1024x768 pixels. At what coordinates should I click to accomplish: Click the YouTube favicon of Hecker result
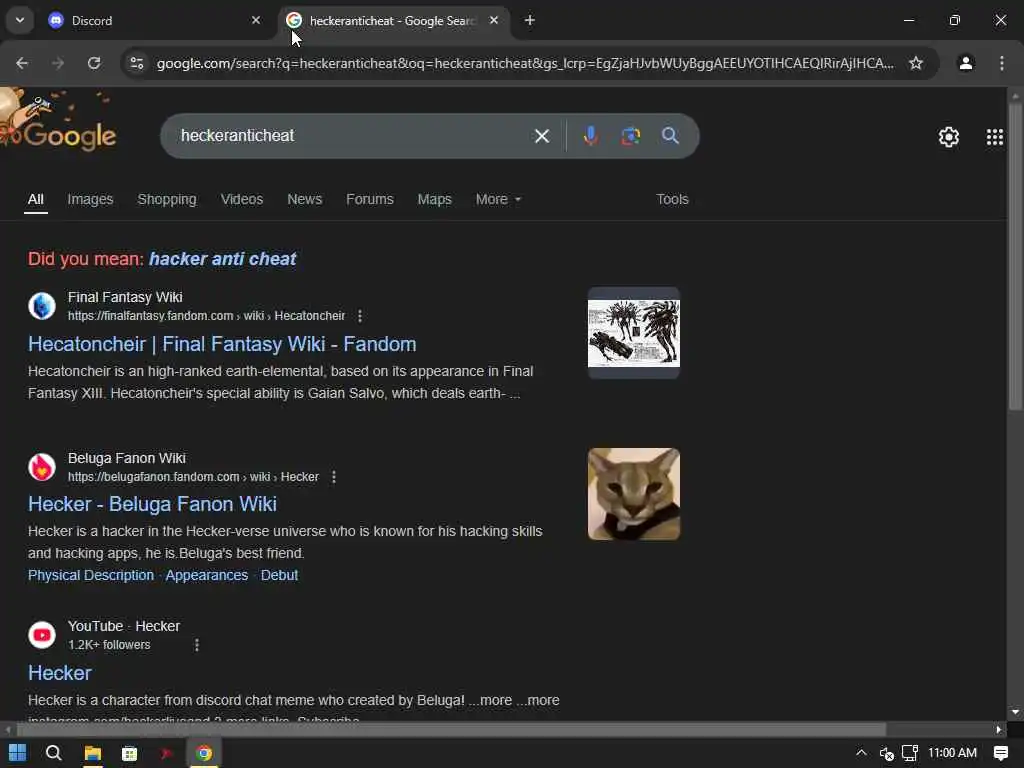42,635
